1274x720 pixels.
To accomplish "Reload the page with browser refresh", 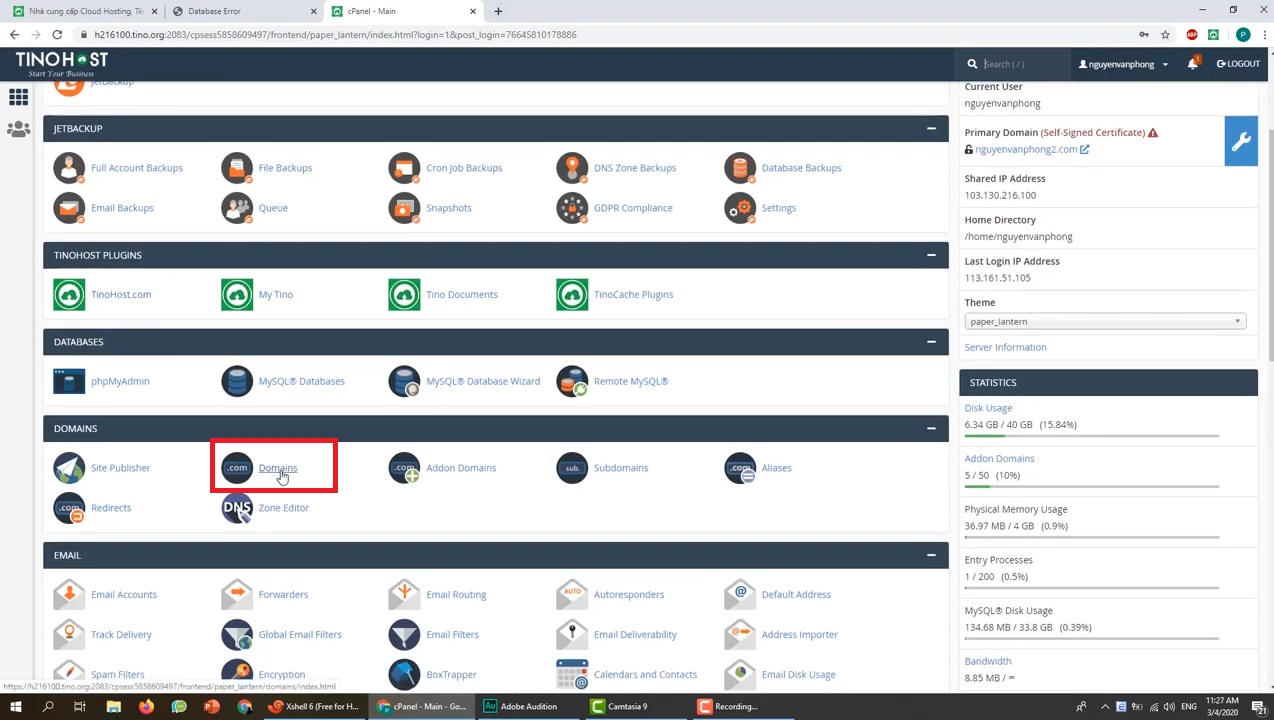I will (x=57, y=34).
